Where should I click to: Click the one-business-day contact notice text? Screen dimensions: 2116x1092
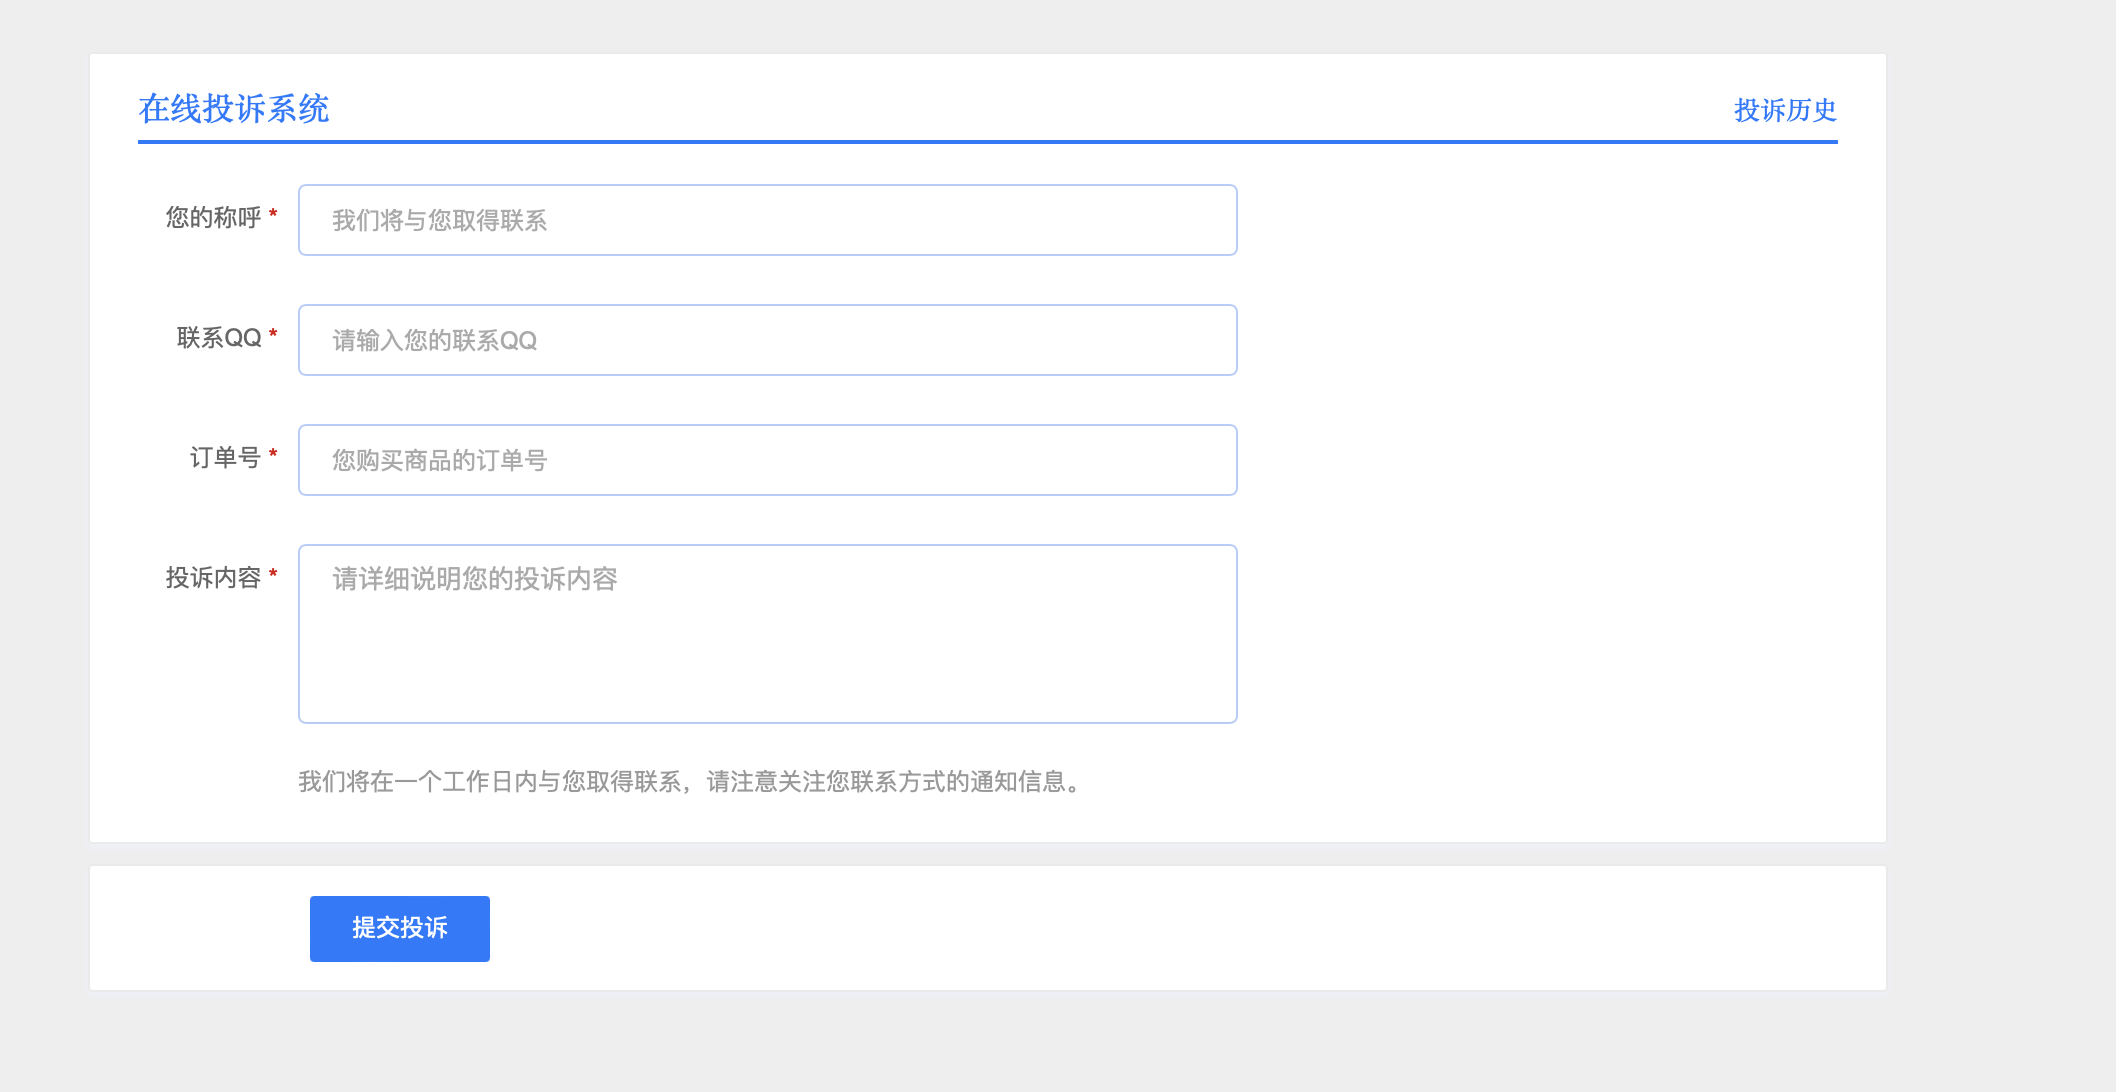point(690,782)
